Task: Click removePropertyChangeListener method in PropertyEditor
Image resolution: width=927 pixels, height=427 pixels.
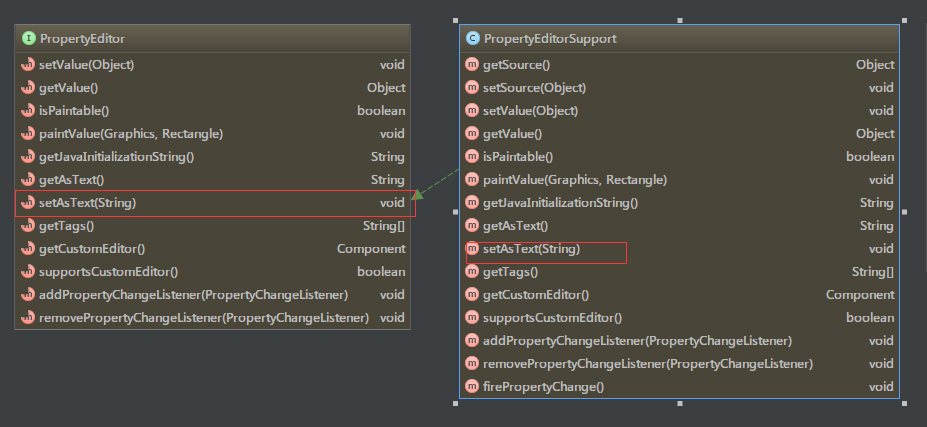Action: (203, 318)
